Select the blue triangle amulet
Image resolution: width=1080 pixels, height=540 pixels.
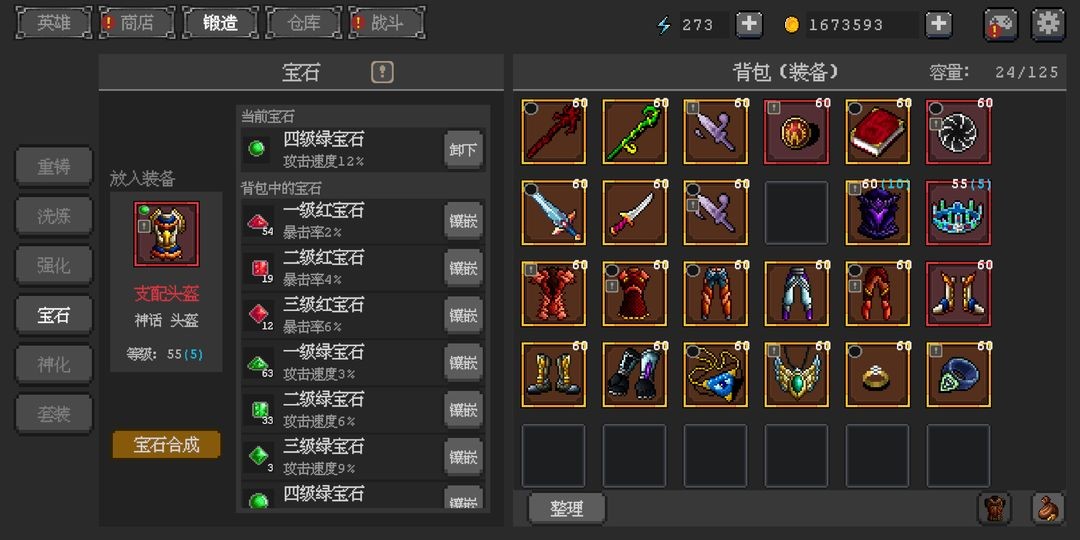pos(716,375)
